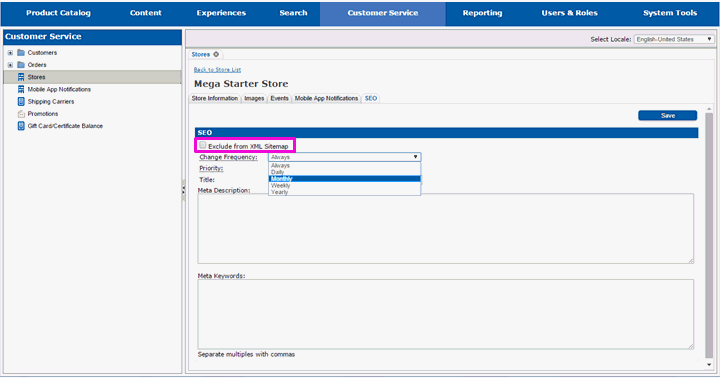This screenshot has height=378, width=720.
Task: Select Promotions in the tree
Action: coord(43,114)
